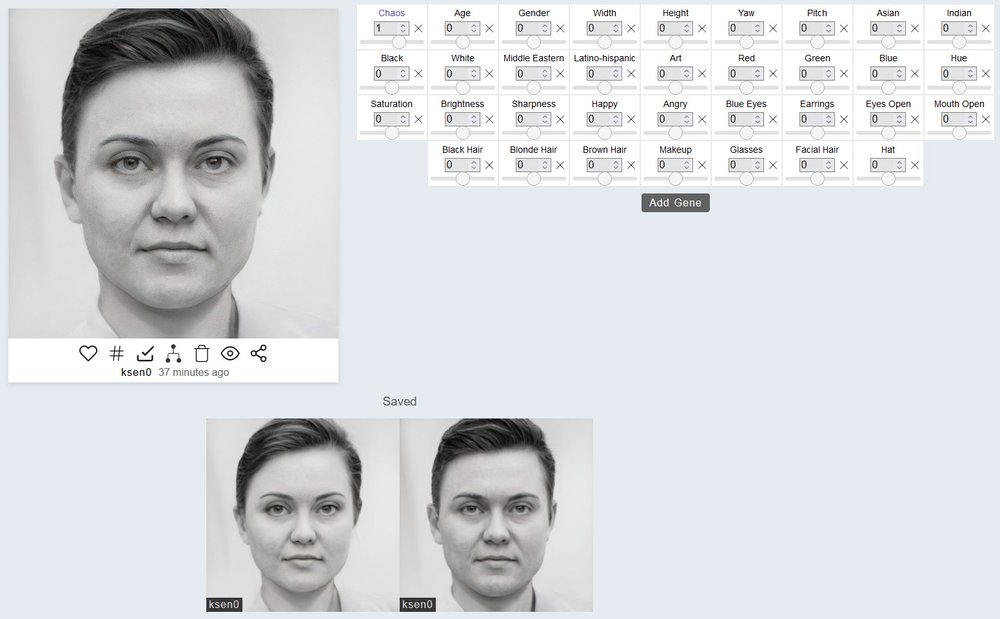The height and width of the screenshot is (619, 1000).
Task: Click ksen0 label on right saved image
Action: click(x=417, y=604)
